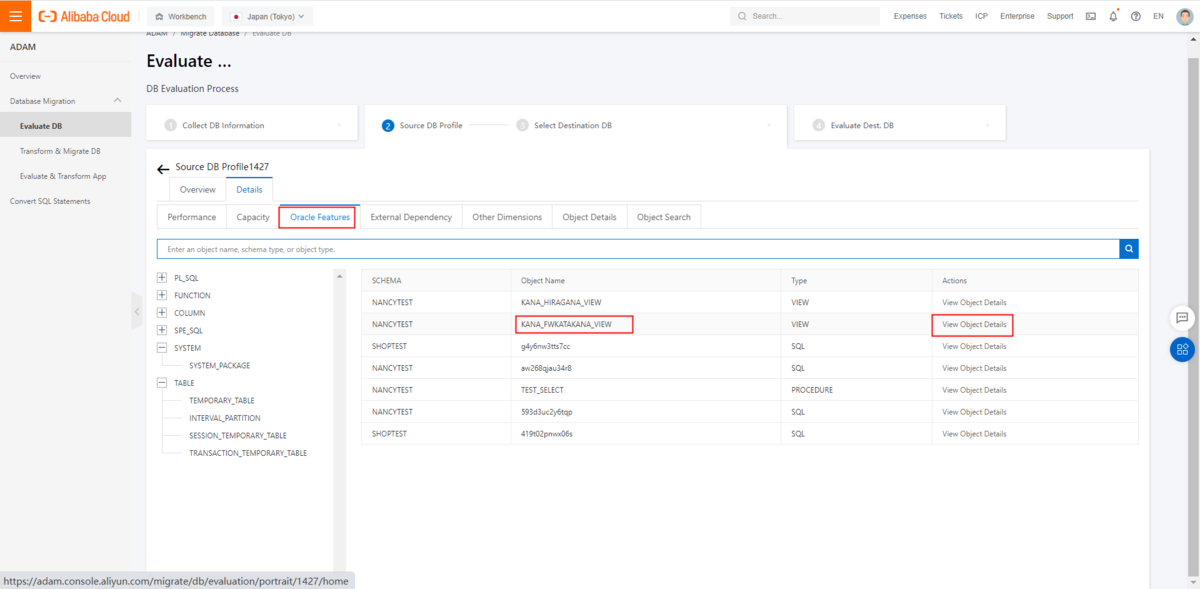The height and width of the screenshot is (589, 1200).
Task: Expand the Collect DB Information step chevron
Action: click(340, 125)
